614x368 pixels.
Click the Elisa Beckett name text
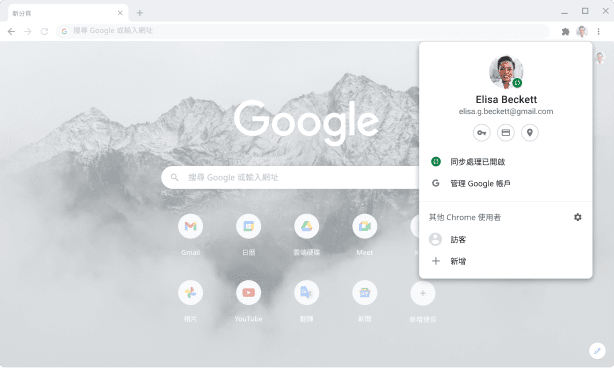(506, 99)
